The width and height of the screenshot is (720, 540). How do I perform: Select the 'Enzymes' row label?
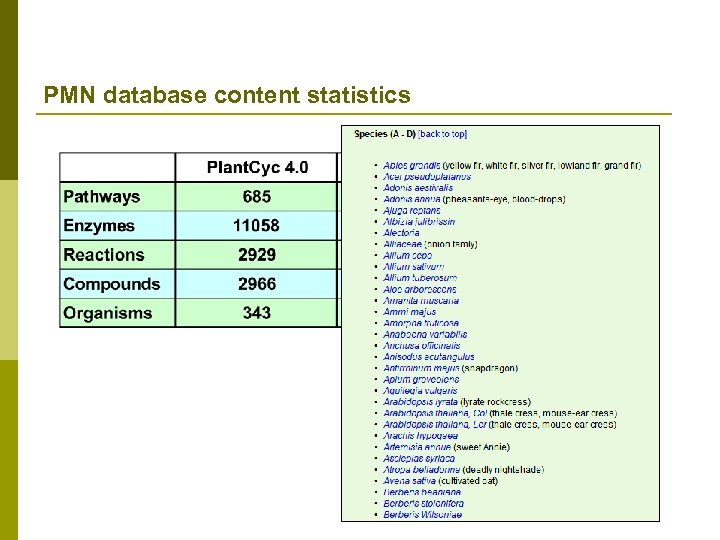(x=99, y=225)
